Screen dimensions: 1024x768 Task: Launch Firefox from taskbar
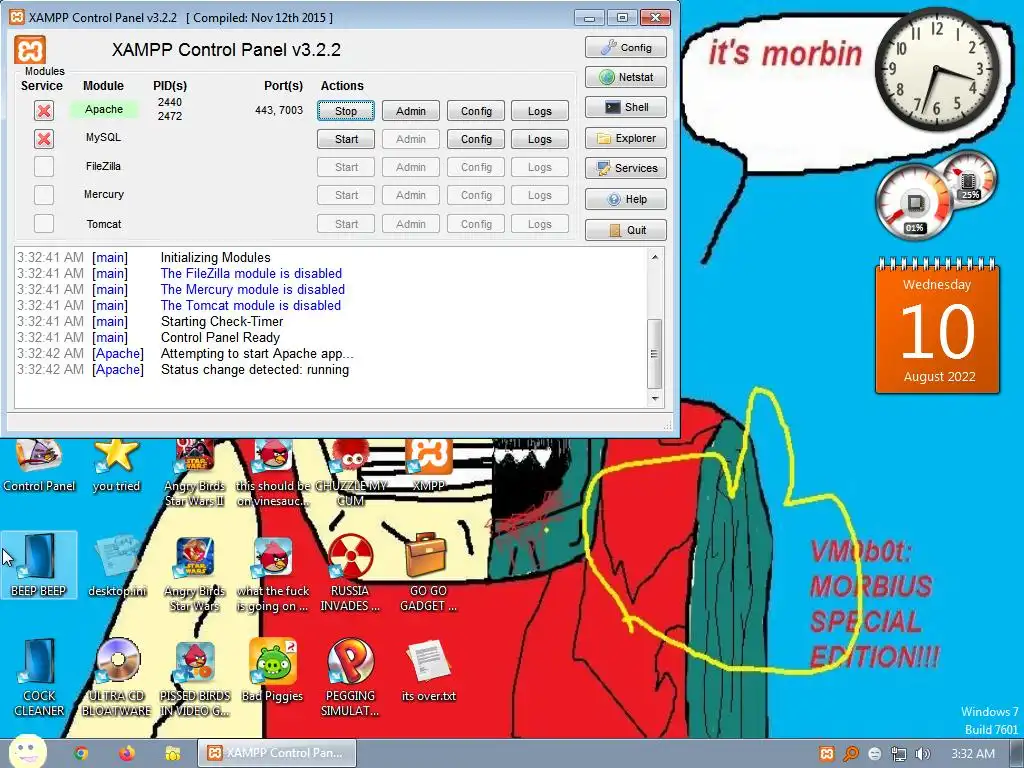[x=127, y=753]
